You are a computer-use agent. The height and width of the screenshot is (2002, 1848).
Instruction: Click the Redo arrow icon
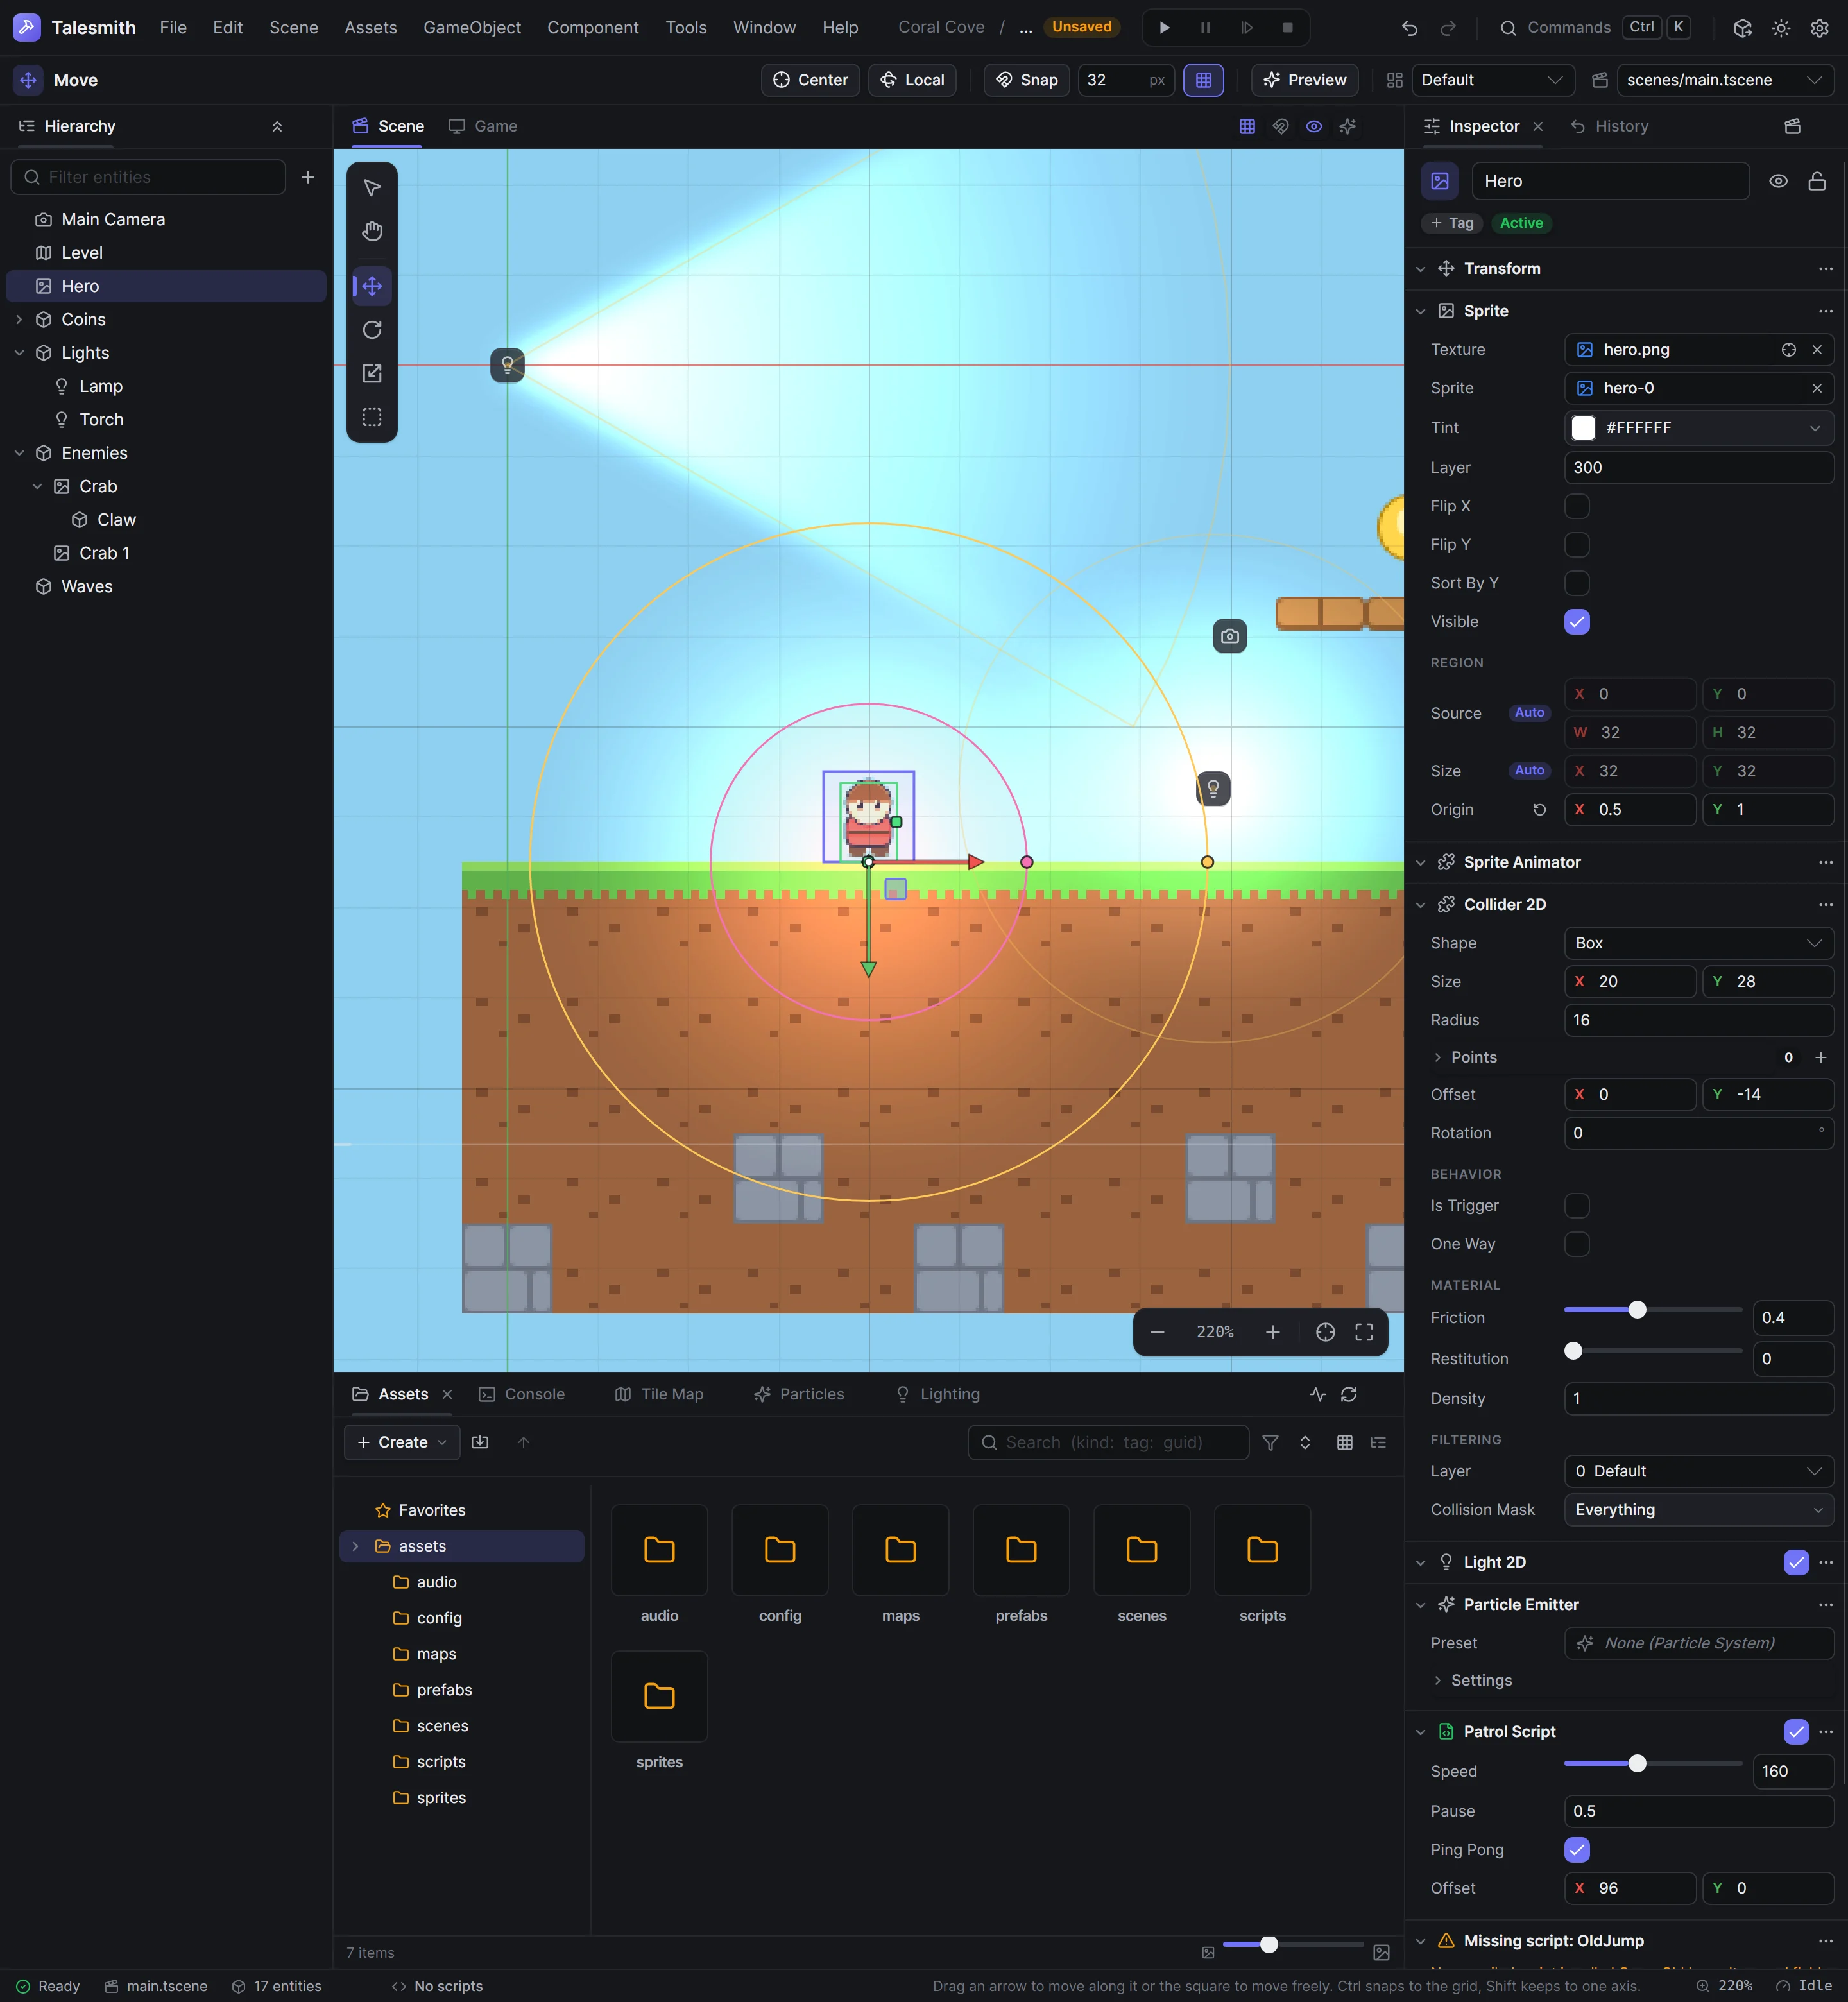1448,28
